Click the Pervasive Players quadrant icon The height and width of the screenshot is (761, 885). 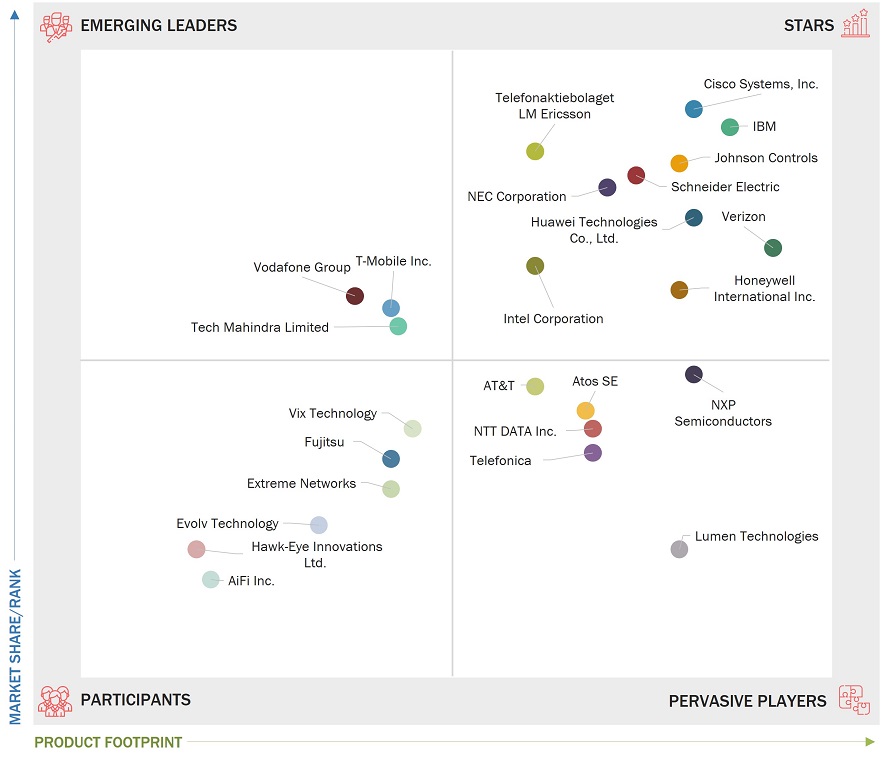(854, 700)
